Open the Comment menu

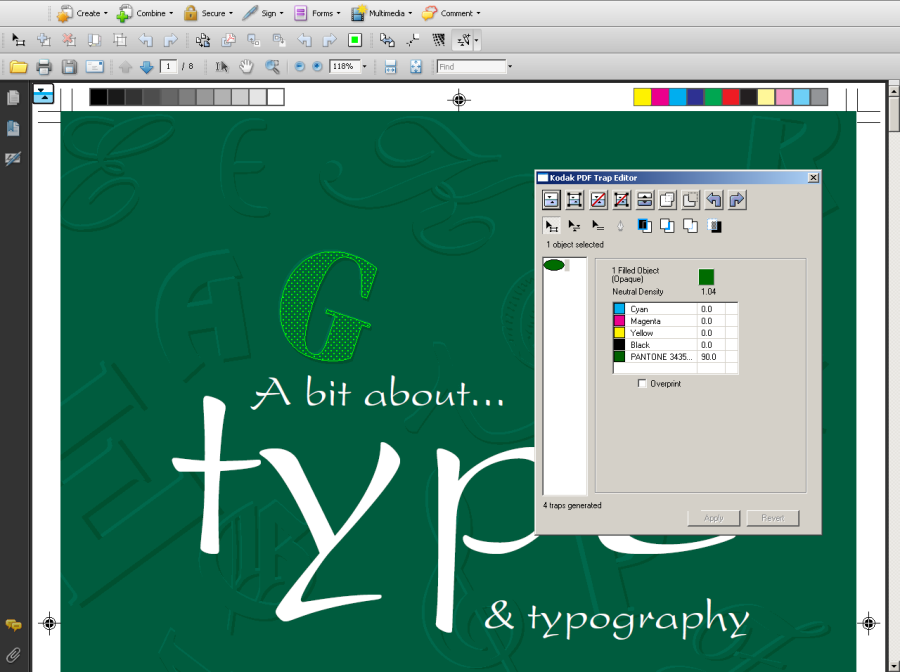(451, 13)
